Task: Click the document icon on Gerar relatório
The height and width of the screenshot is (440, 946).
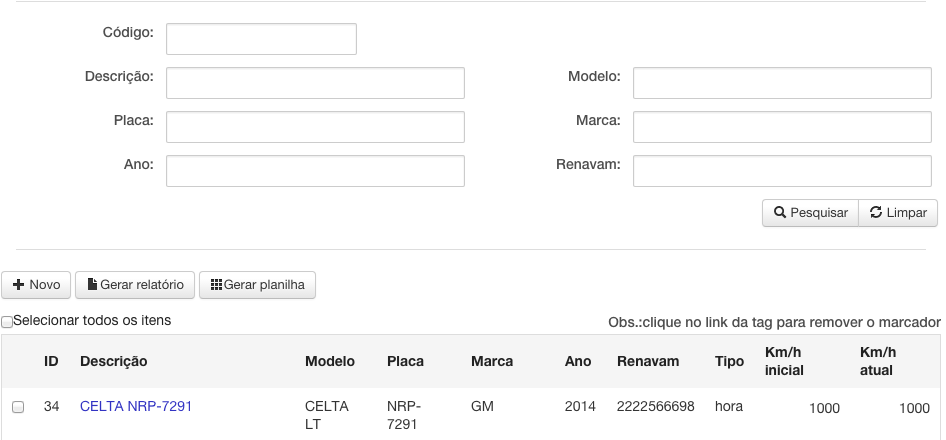Action: click(92, 284)
